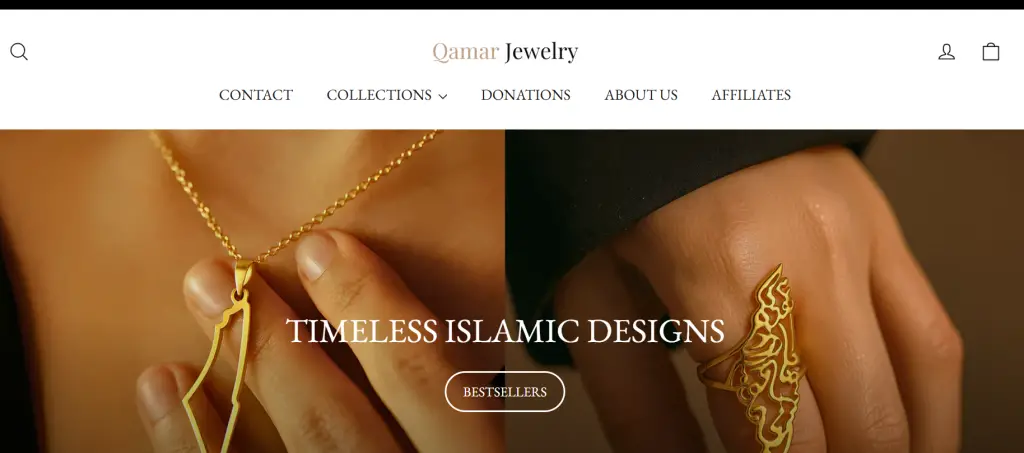Open the Donations page
Viewport: 1024px width, 453px height.
pyautogui.click(x=526, y=95)
